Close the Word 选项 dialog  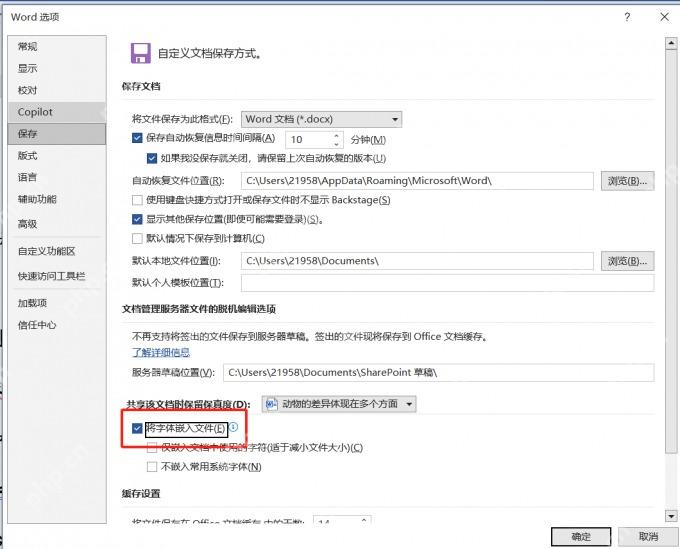coord(664,17)
